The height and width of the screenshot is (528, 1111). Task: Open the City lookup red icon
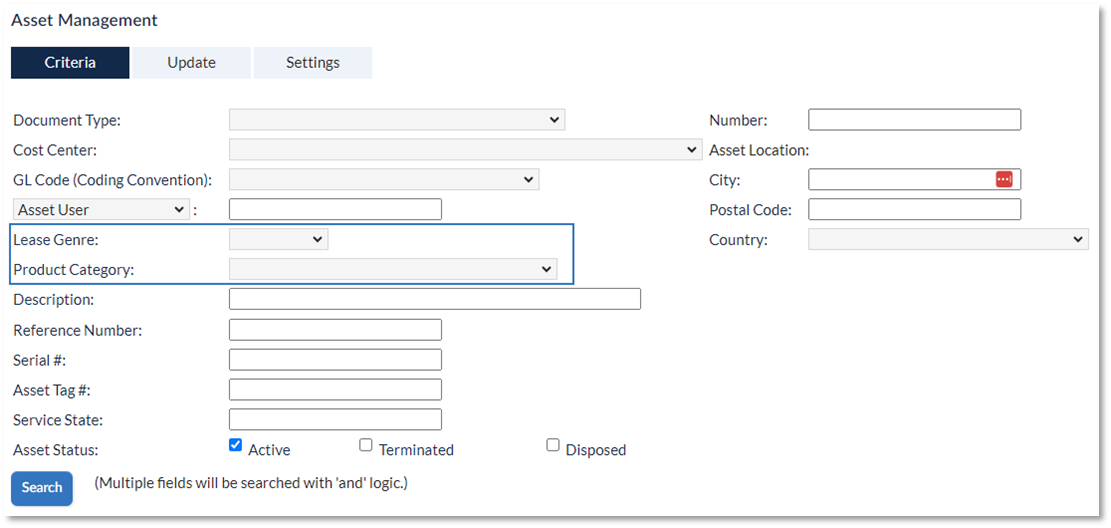tap(1004, 179)
